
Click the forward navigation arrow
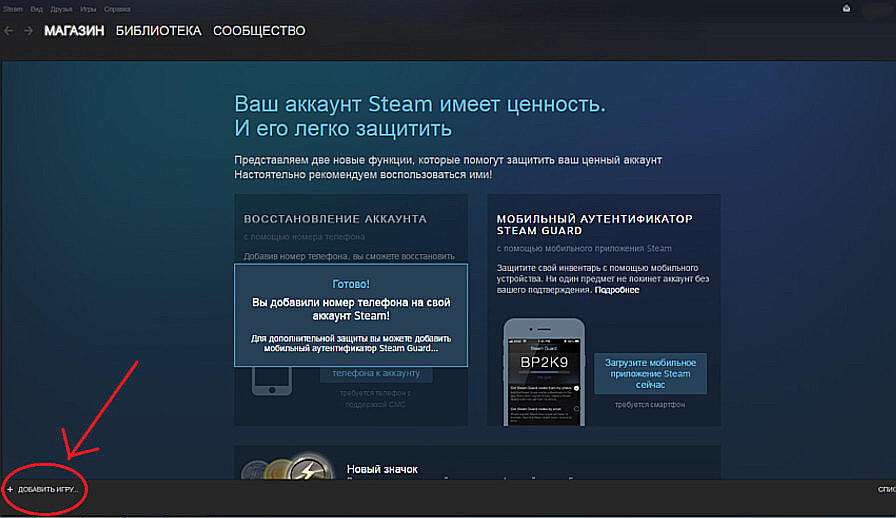(x=28, y=31)
